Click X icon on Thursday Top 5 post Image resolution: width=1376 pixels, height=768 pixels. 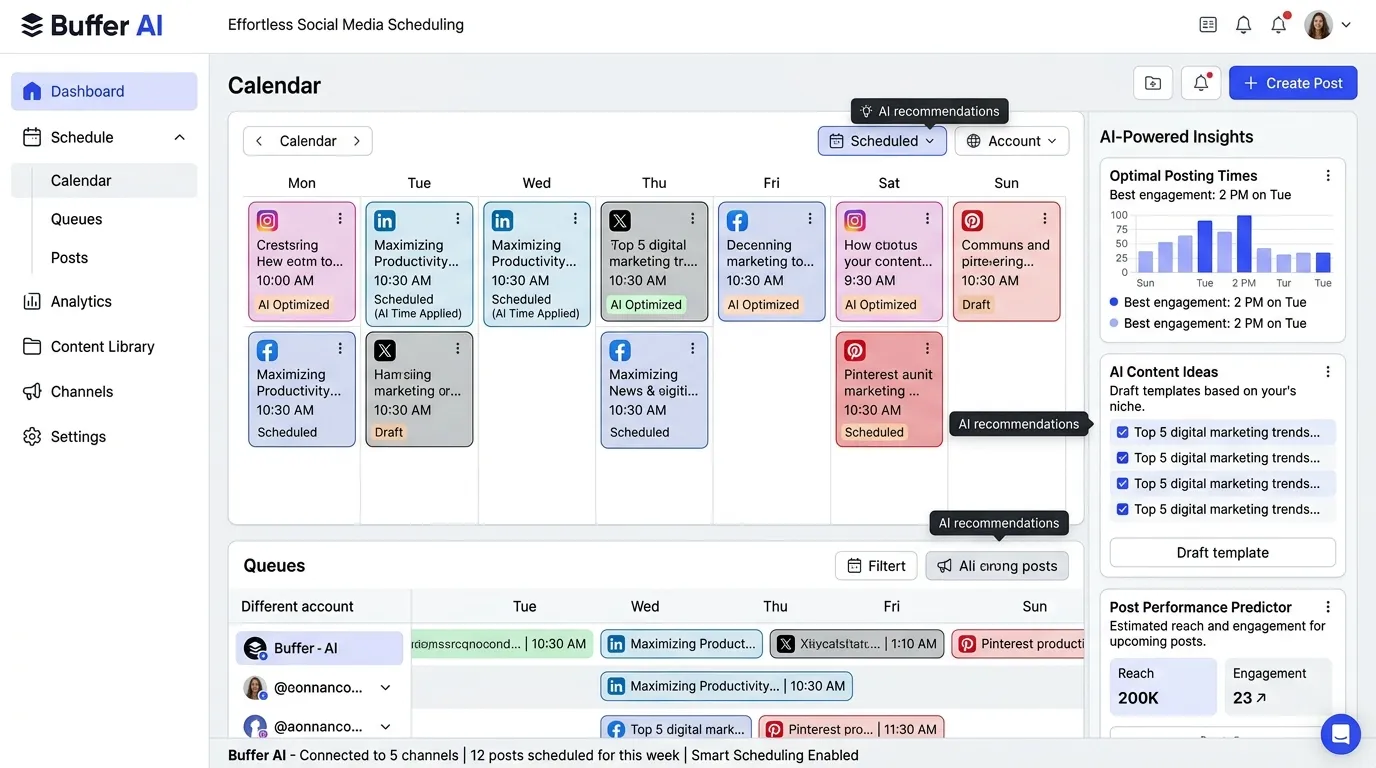click(x=620, y=221)
